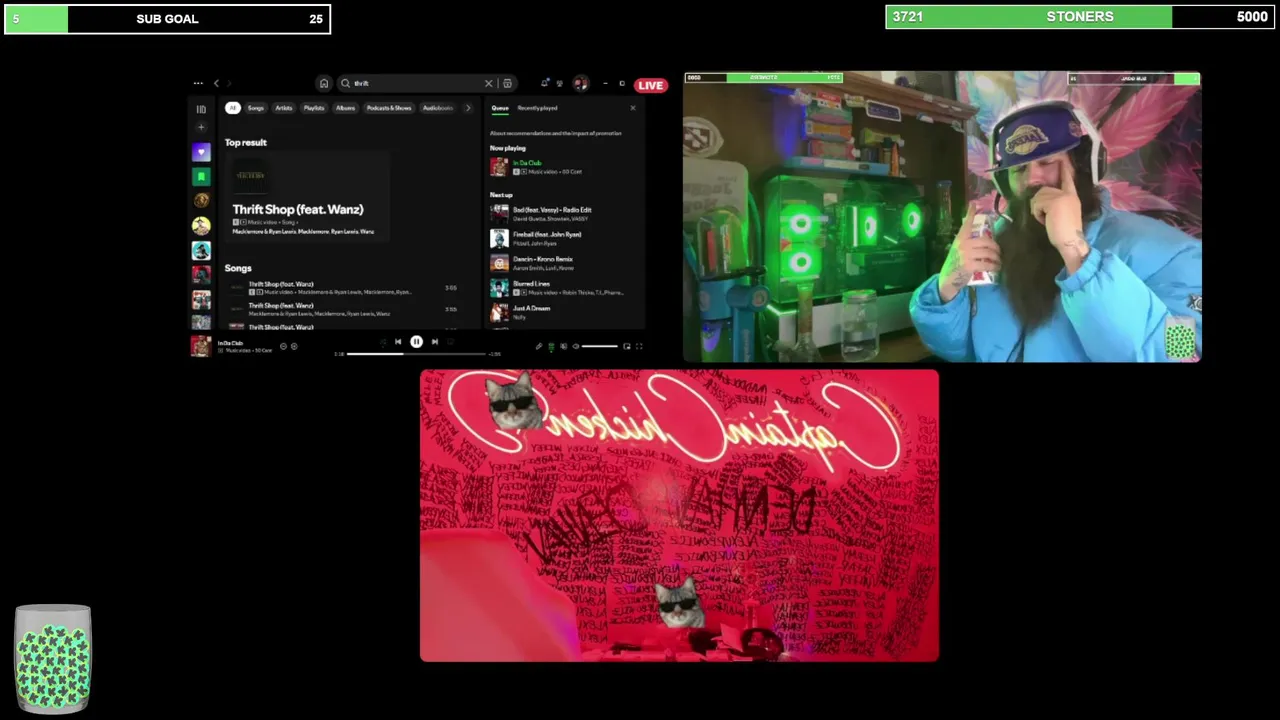Image resolution: width=1280 pixels, height=720 pixels.
Task: Adjust the volume slider
Action: pos(600,346)
